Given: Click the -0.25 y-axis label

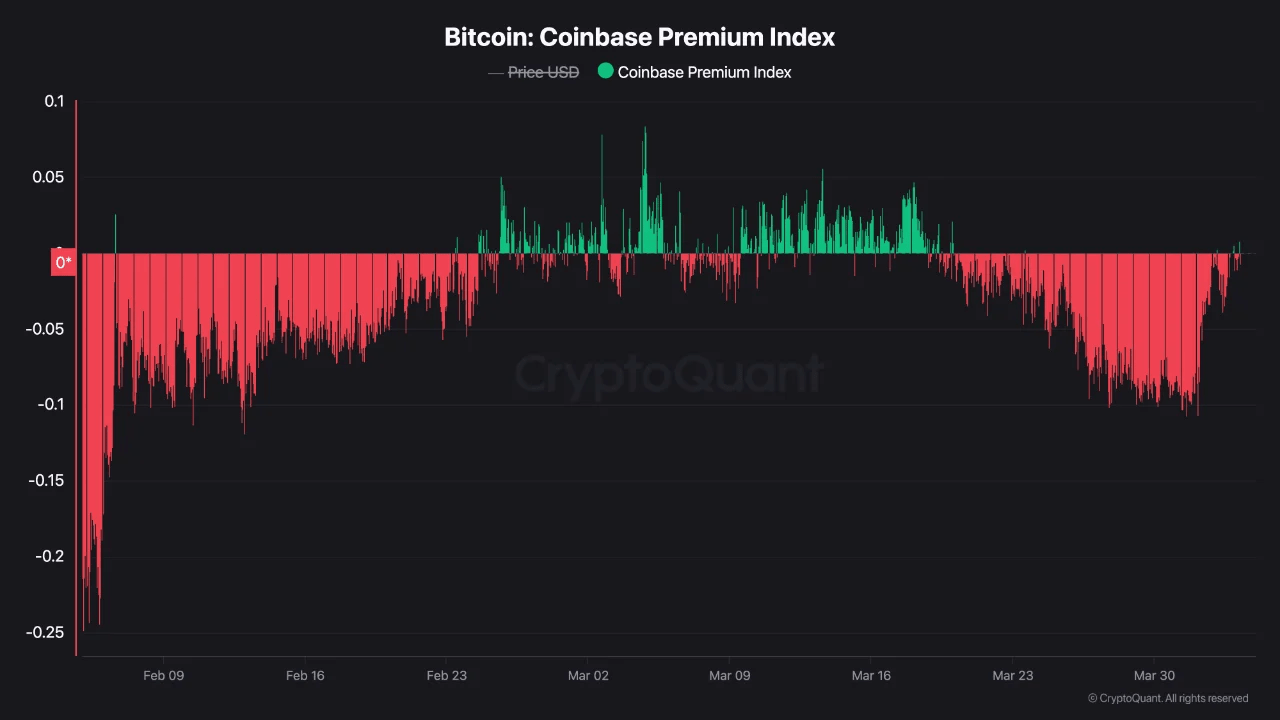Looking at the screenshot, I should point(45,633).
